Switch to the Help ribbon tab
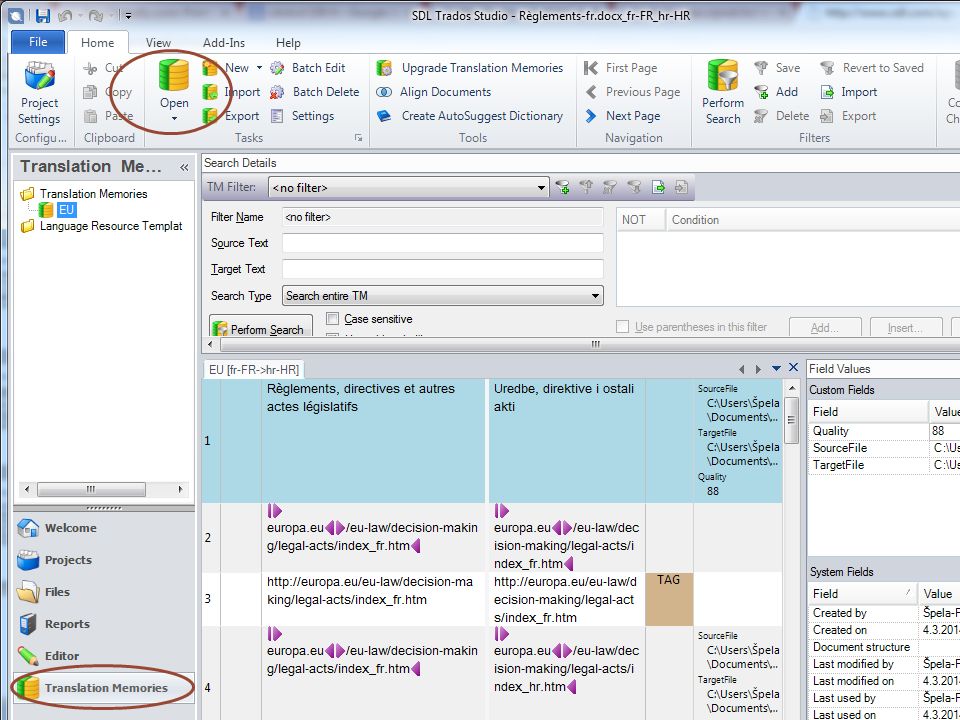The width and height of the screenshot is (960, 720). pyautogui.click(x=288, y=43)
